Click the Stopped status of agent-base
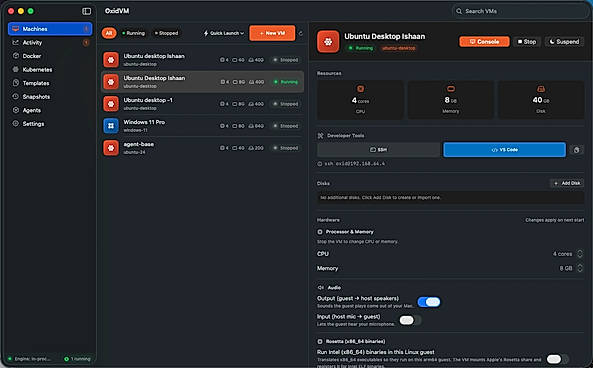 click(x=286, y=148)
